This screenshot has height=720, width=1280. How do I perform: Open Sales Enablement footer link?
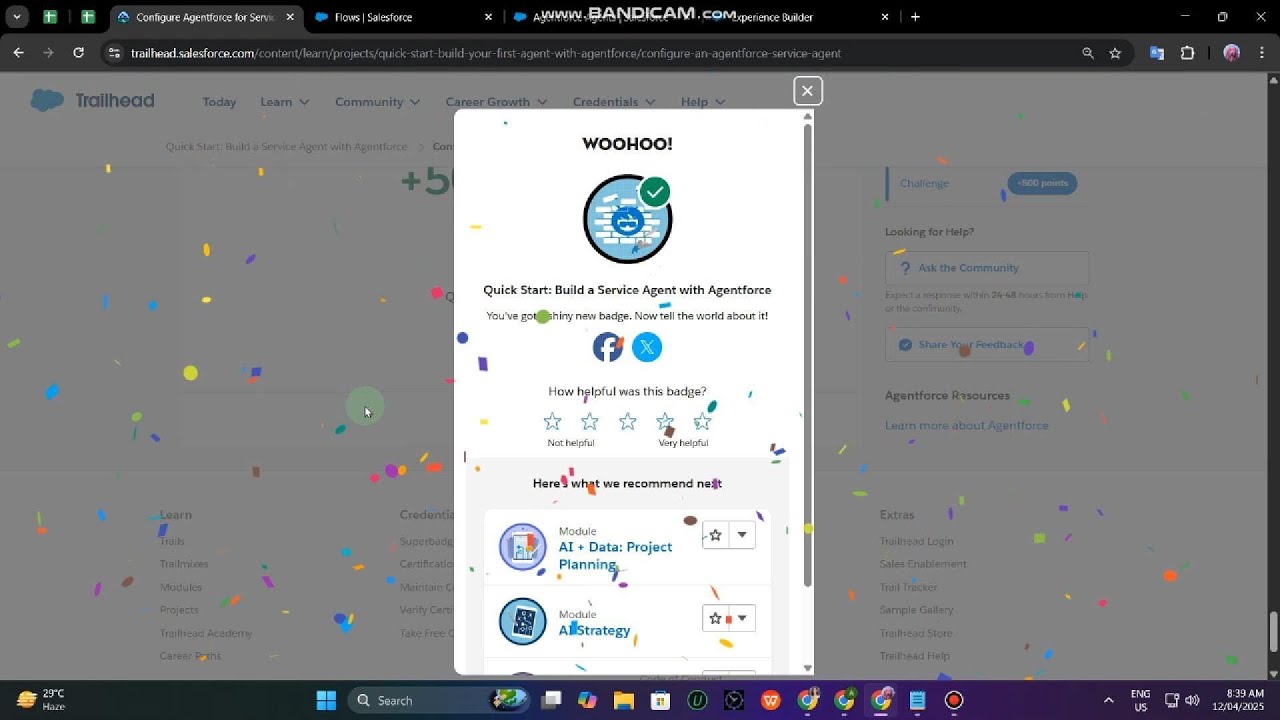click(x=923, y=564)
